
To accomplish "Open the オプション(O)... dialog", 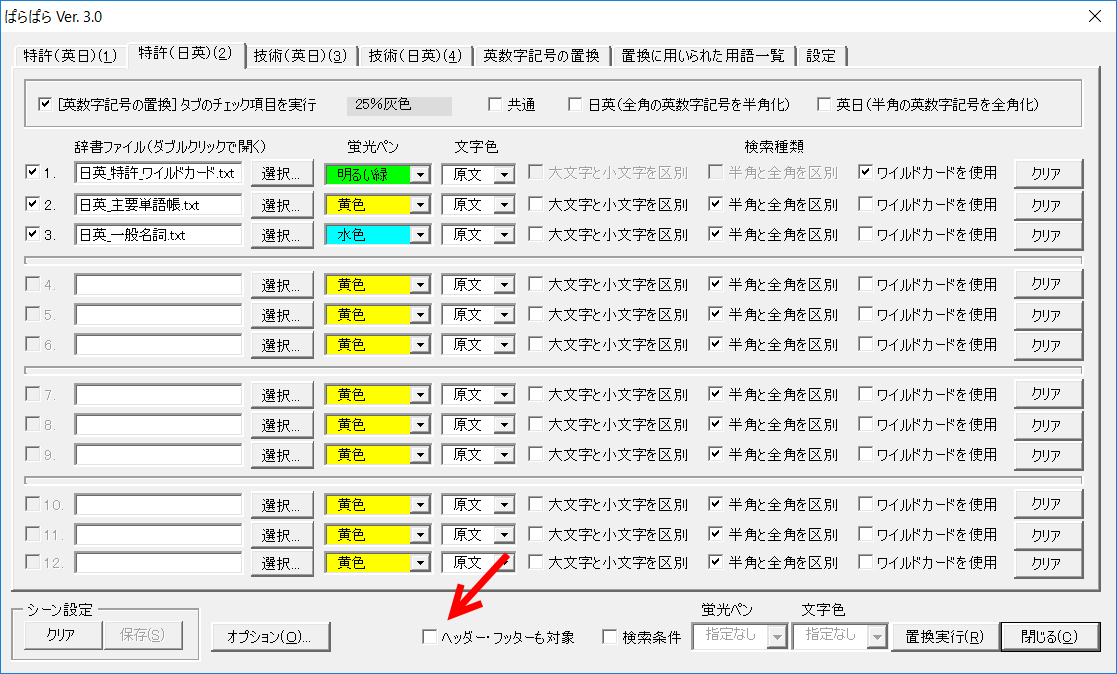I will (x=269, y=637).
